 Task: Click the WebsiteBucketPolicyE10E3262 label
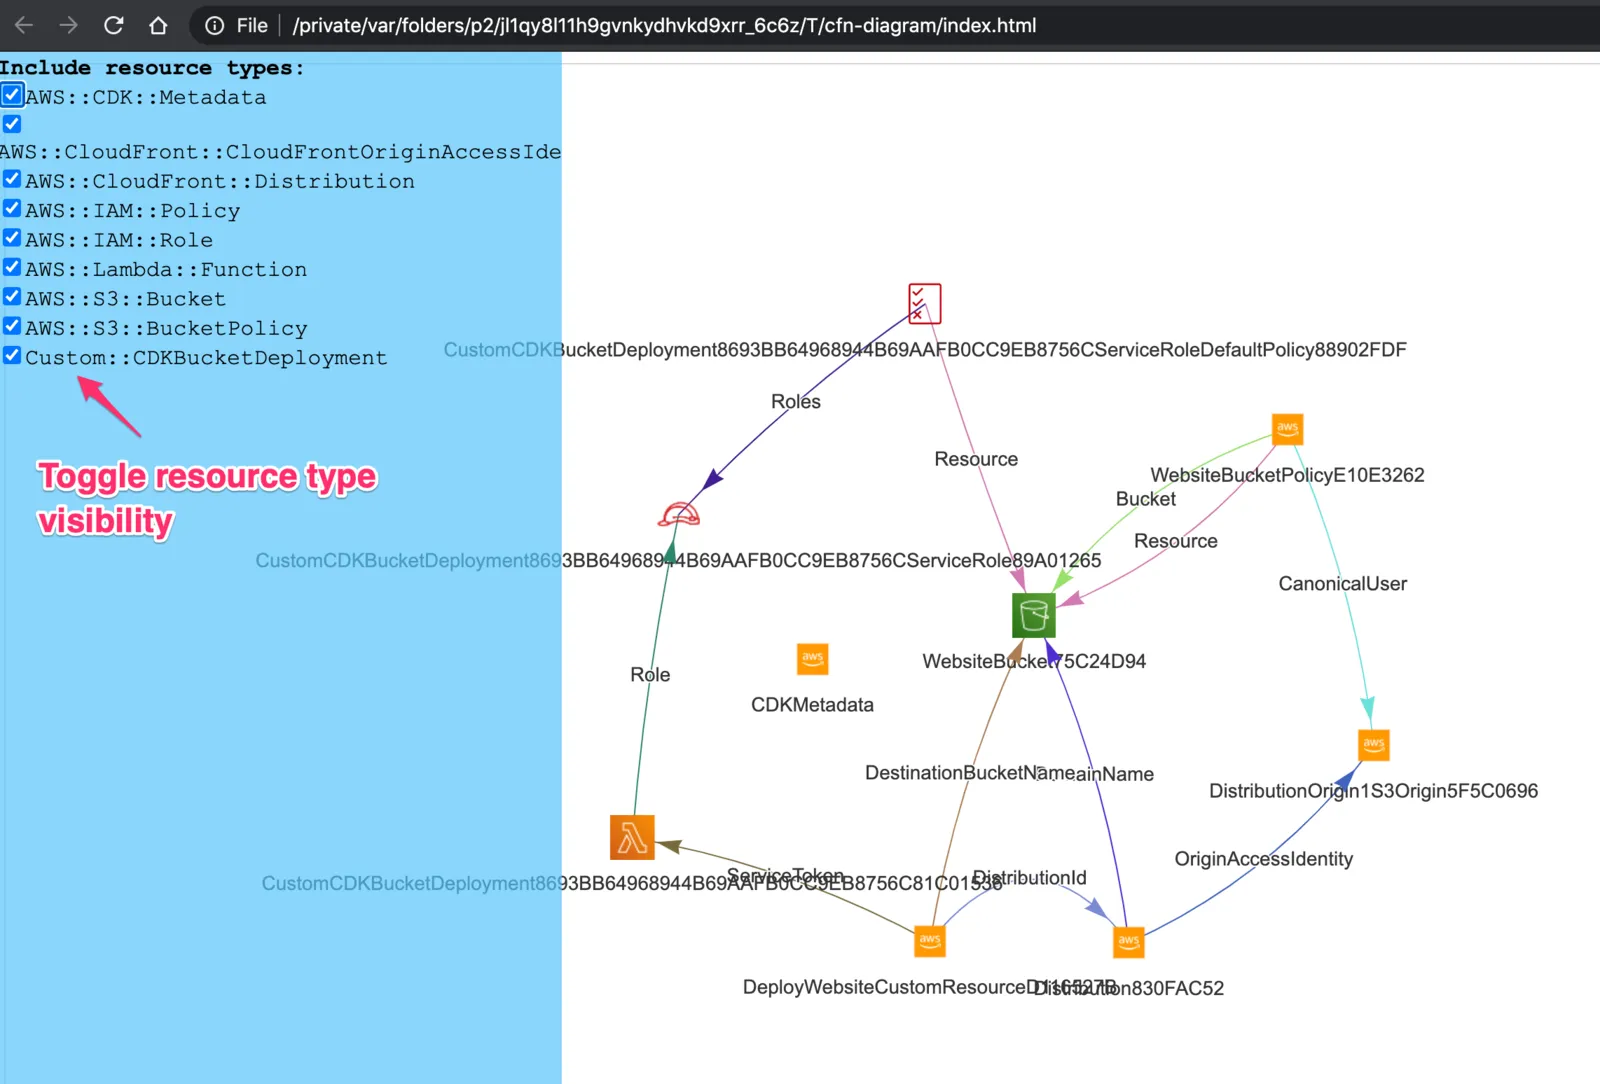[1287, 475]
